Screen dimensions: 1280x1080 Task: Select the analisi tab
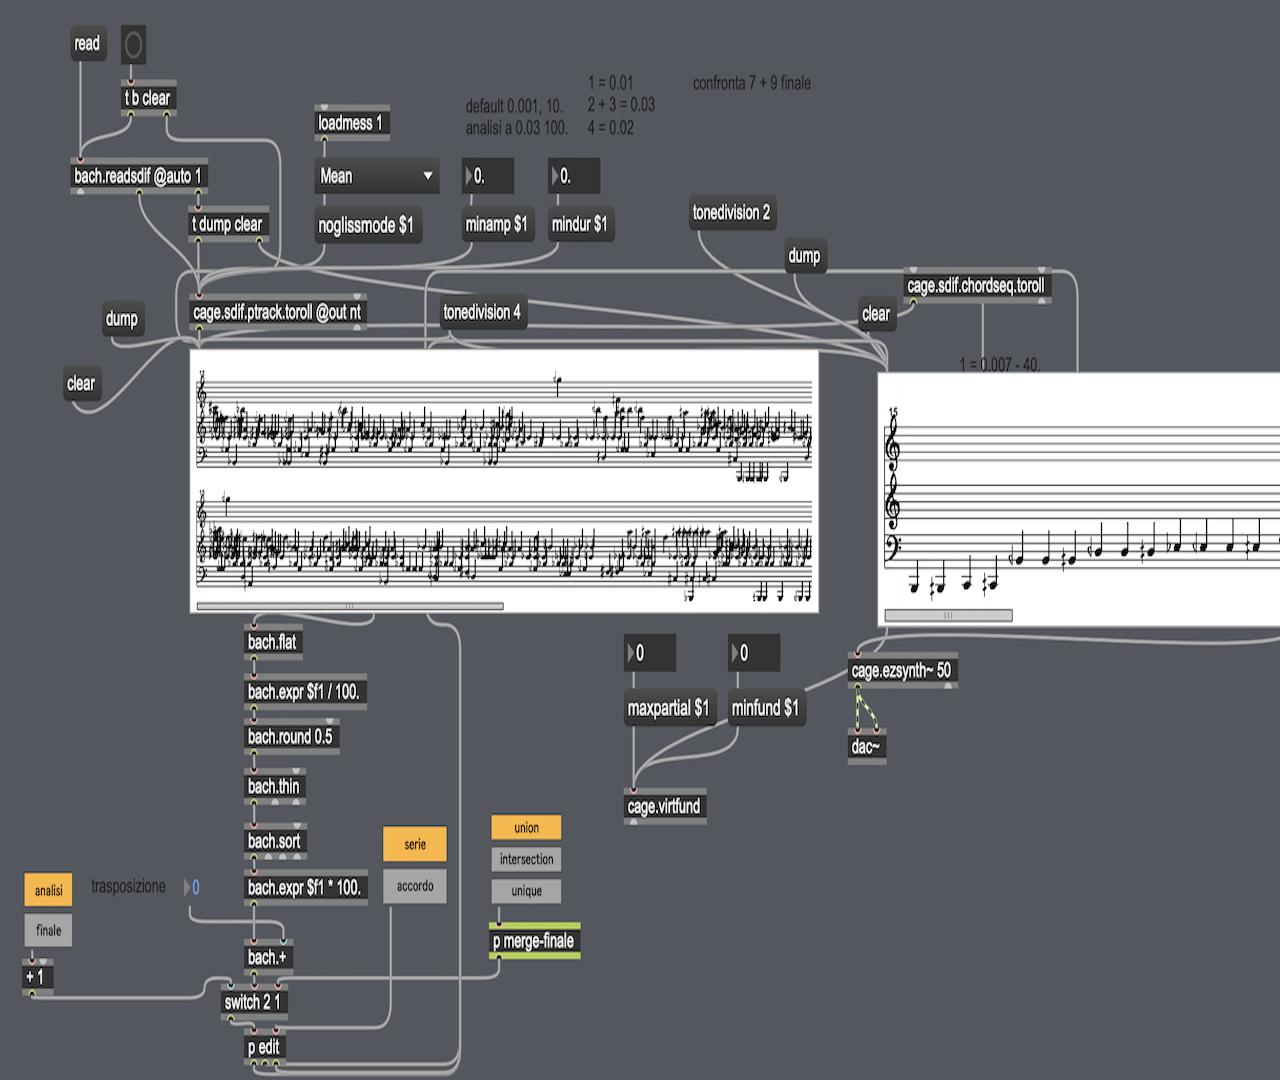[x=48, y=890]
